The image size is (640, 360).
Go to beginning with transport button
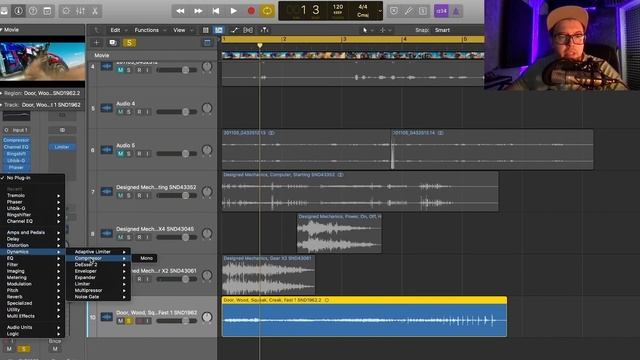click(216, 11)
